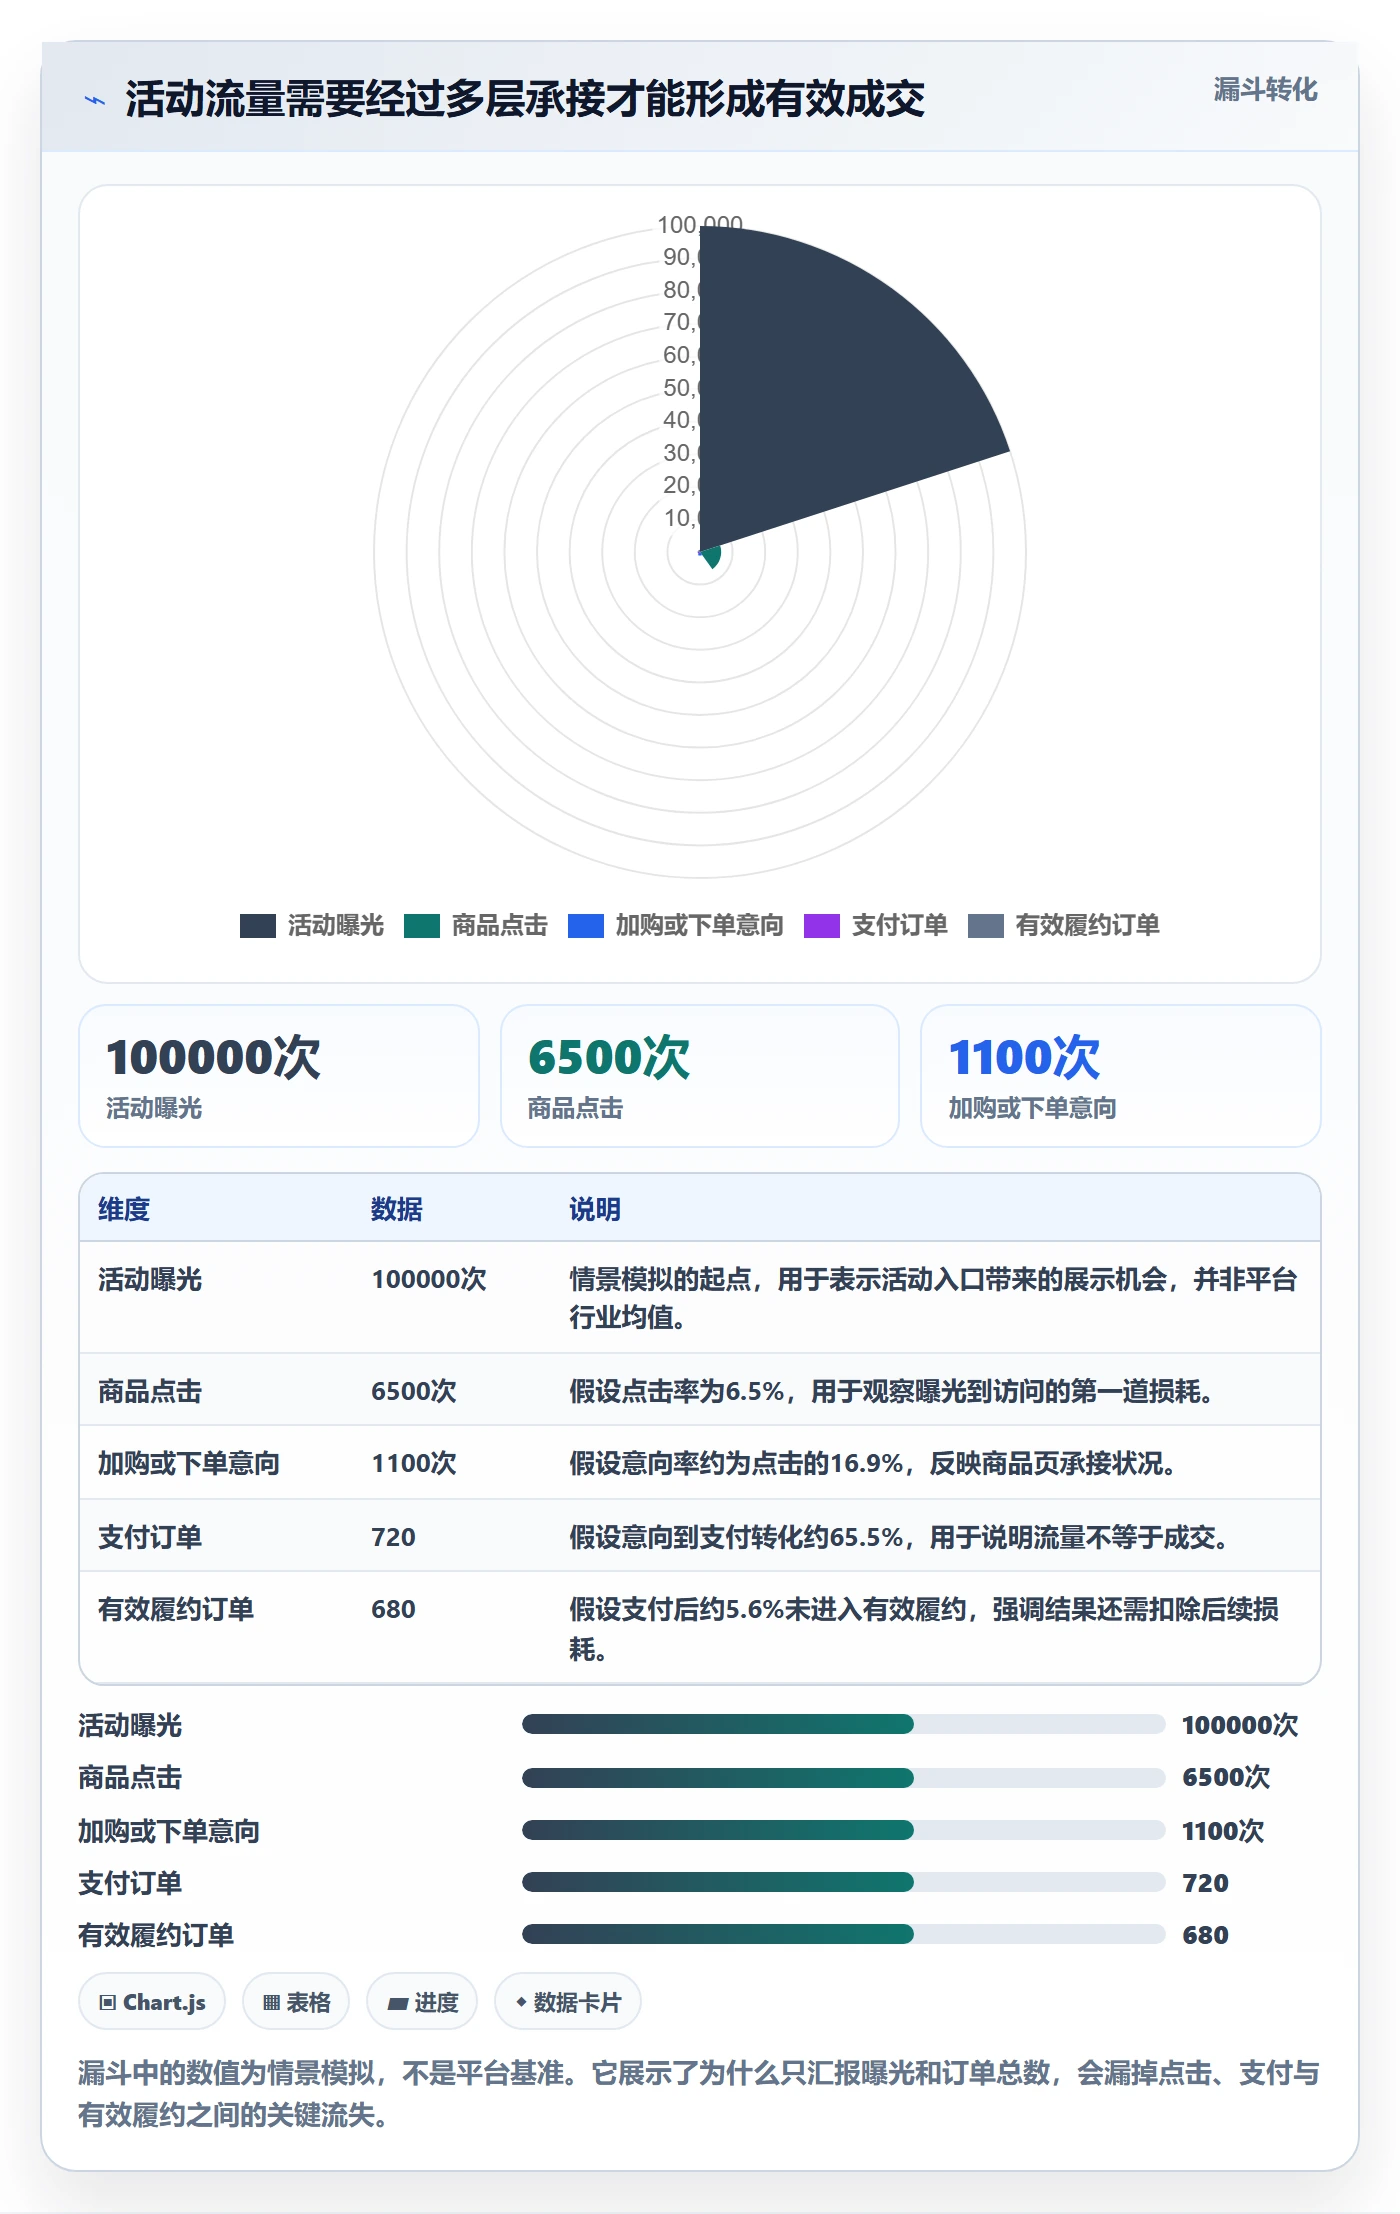This screenshot has width=1400, height=2214.
Task: Click the 有效履约订单 progress bar
Action: point(844,1934)
